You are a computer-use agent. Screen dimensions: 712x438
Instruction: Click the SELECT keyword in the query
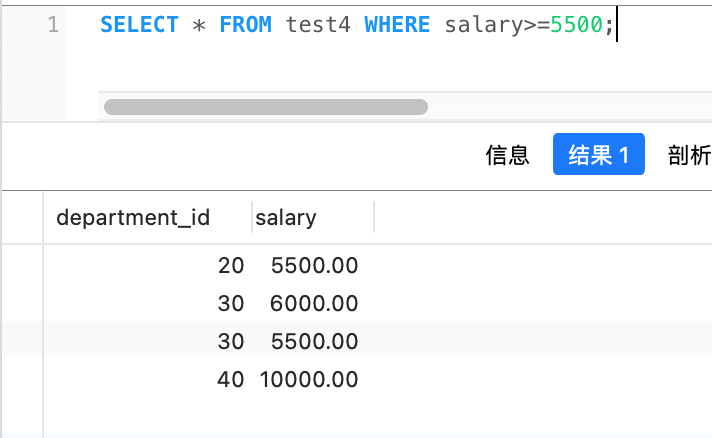coord(139,25)
